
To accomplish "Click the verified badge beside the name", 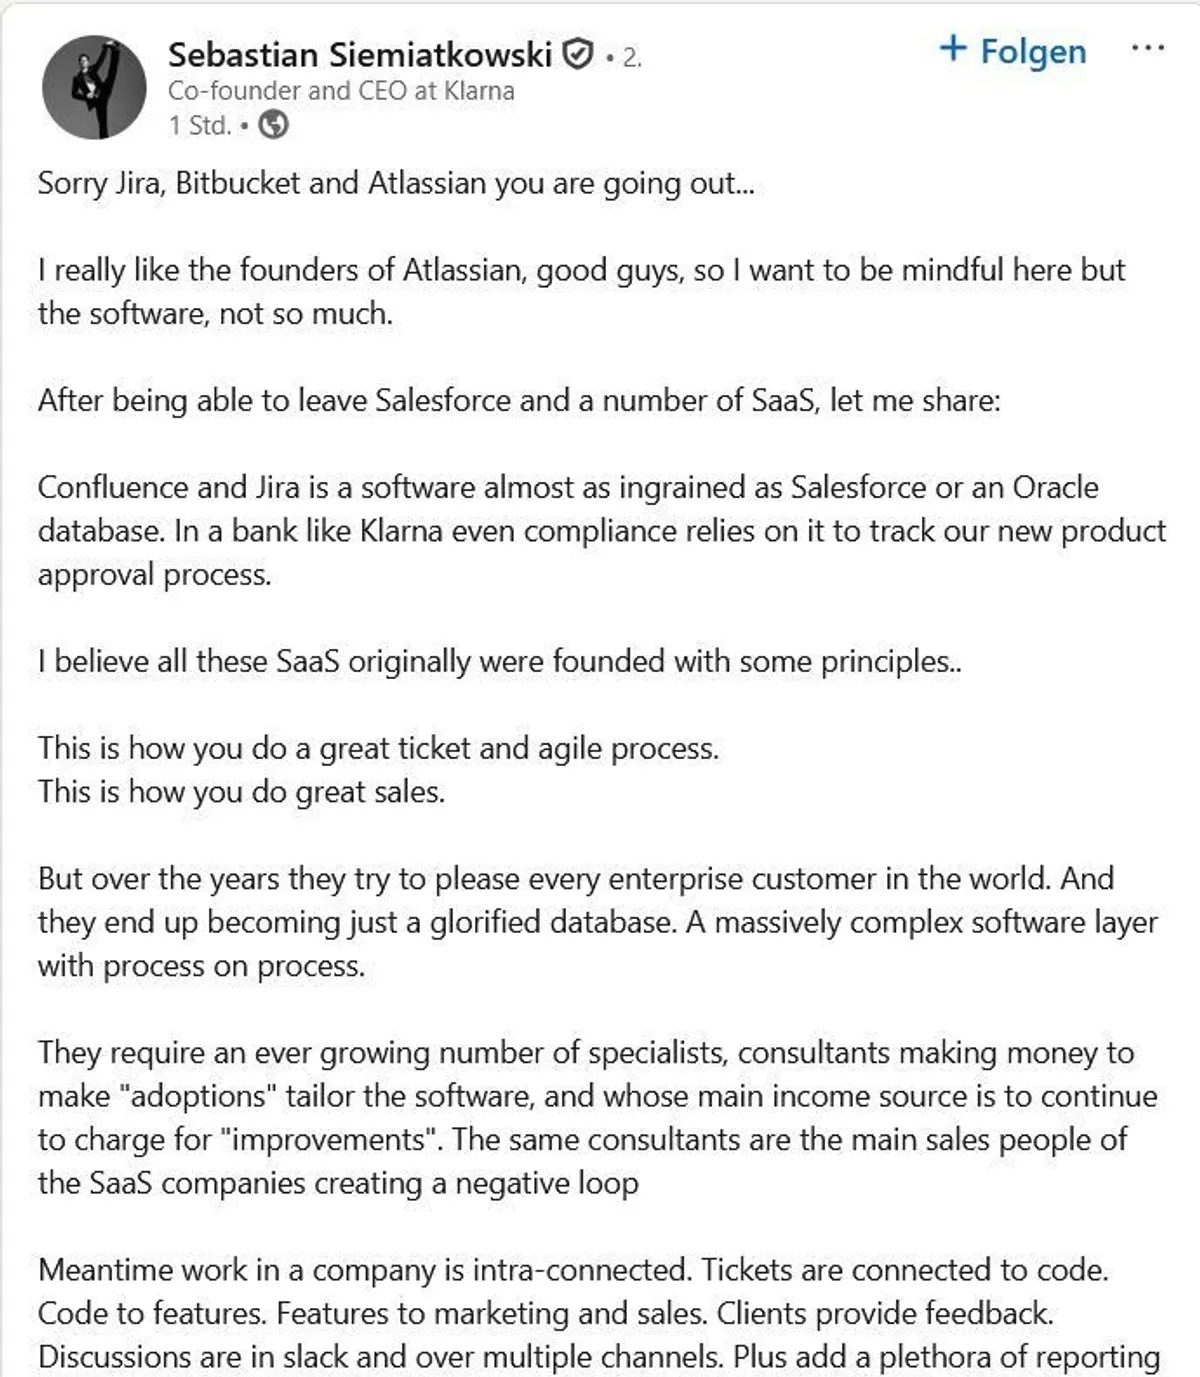I will point(578,54).
